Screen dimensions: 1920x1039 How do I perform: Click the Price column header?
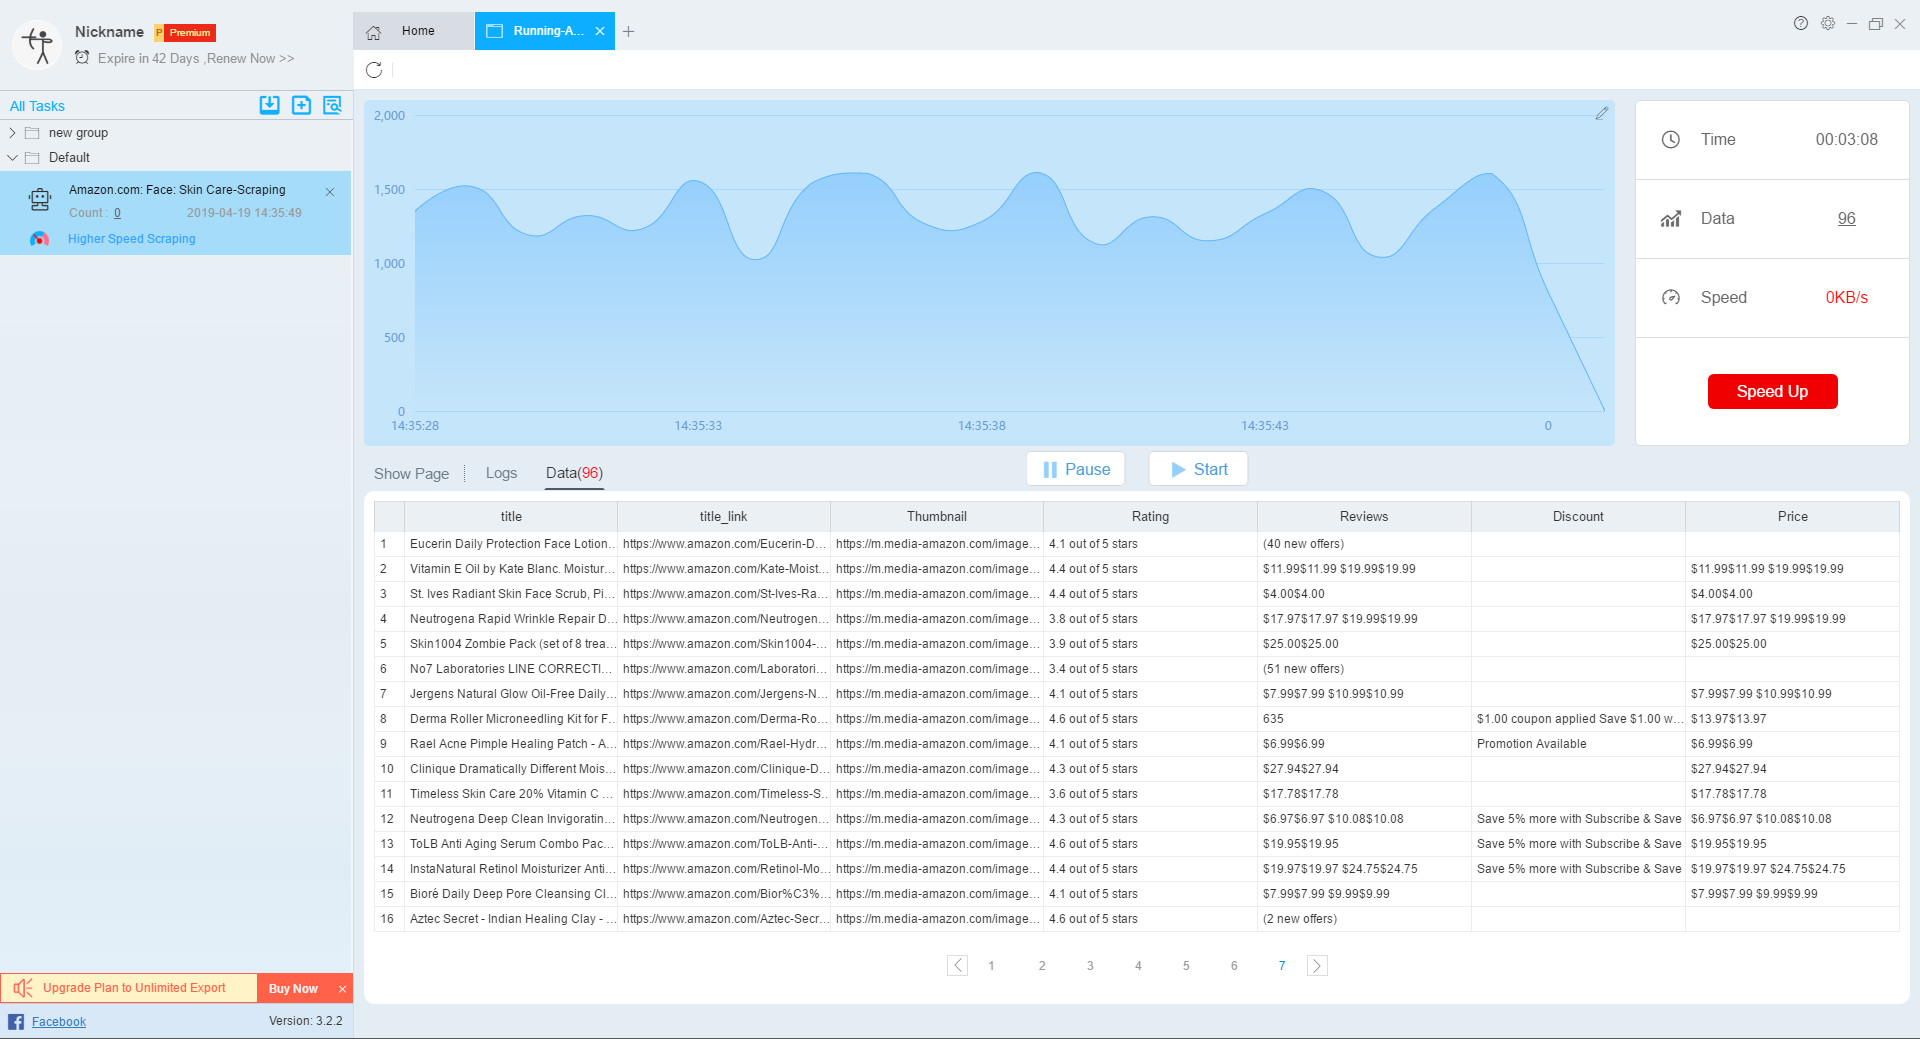(1792, 517)
